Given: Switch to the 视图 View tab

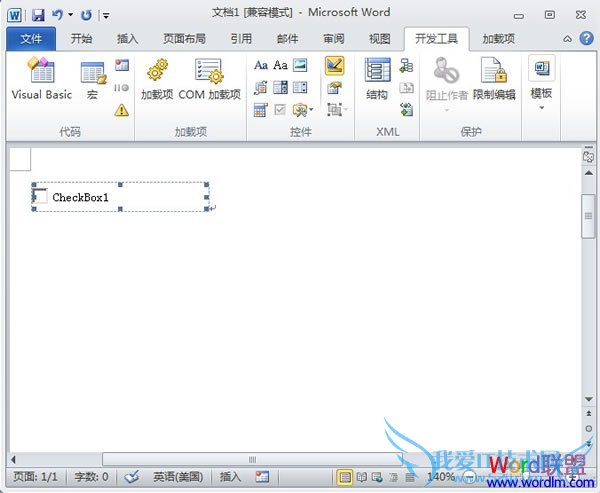Looking at the screenshot, I should pos(380,39).
